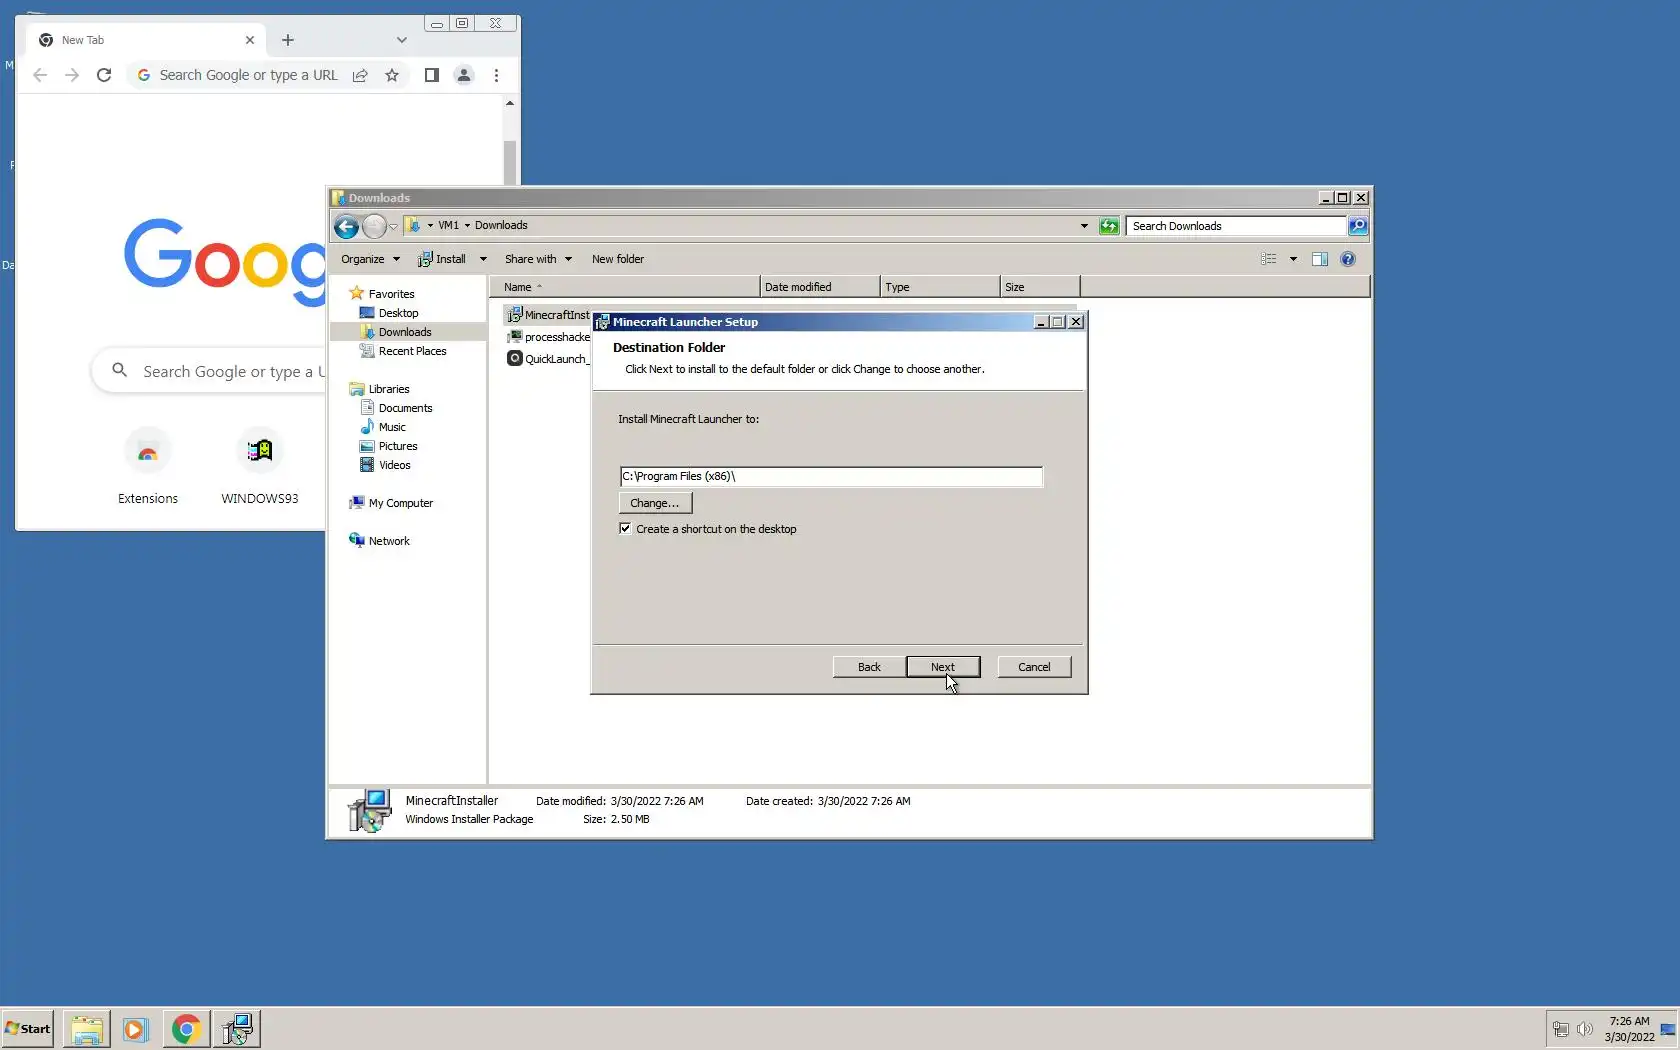1680x1050 pixels.
Task: Close the New Tab tab
Action: click(250, 40)
